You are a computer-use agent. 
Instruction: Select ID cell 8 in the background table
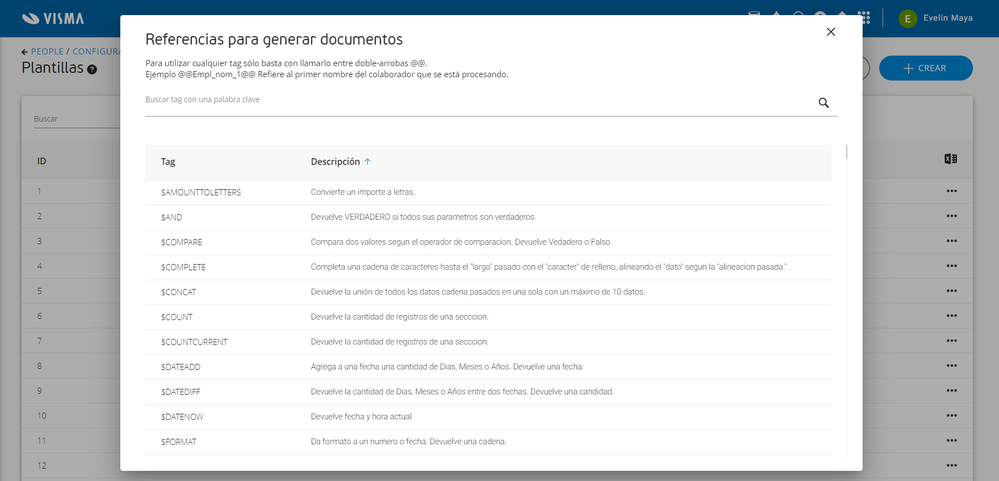pyautogui.click(x=40, y=366)
